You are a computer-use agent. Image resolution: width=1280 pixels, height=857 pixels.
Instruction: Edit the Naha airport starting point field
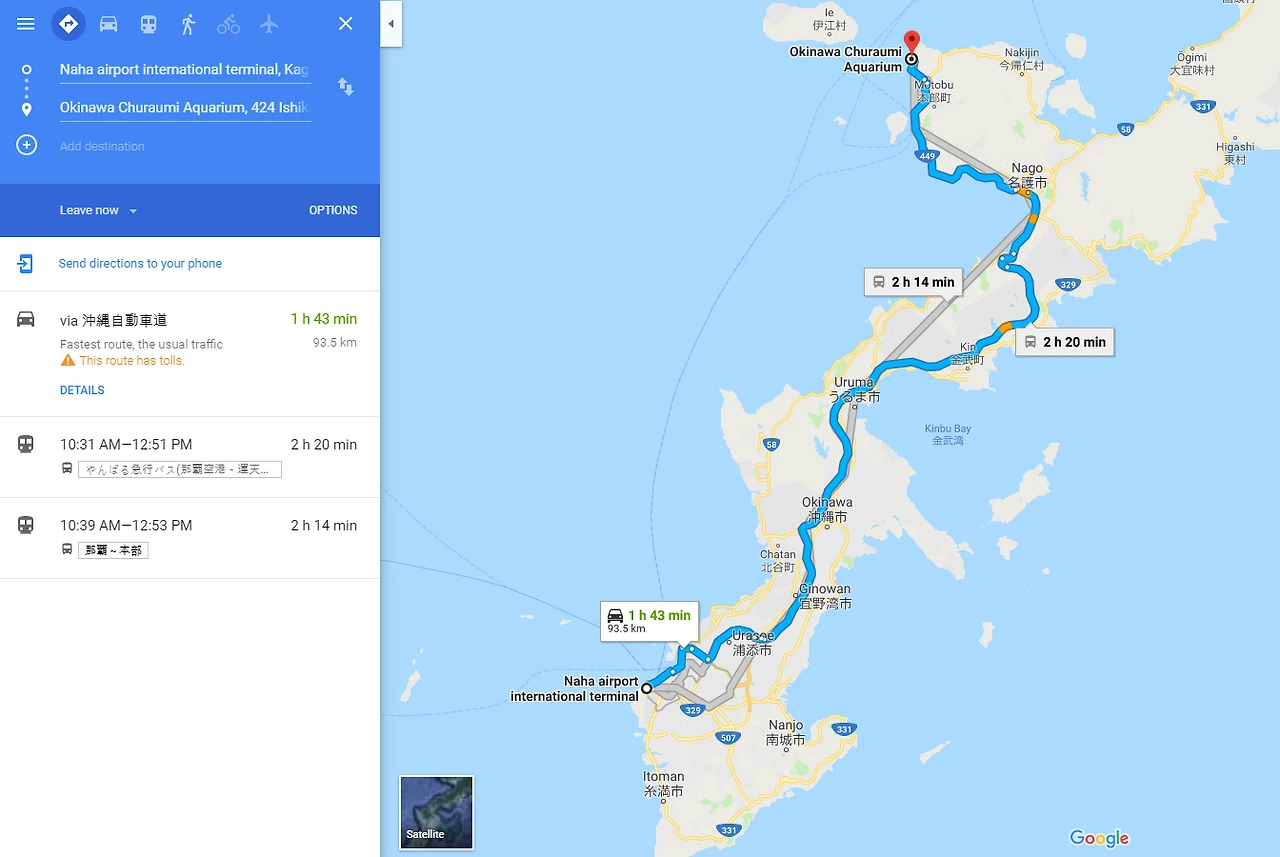(185, 70)
